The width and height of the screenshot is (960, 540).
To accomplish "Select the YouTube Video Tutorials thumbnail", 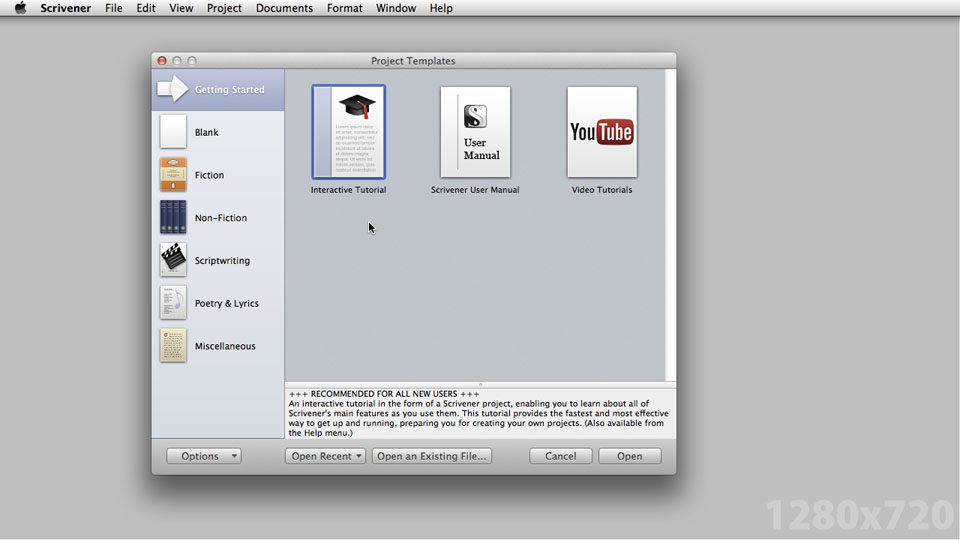I will coord(602,132).
